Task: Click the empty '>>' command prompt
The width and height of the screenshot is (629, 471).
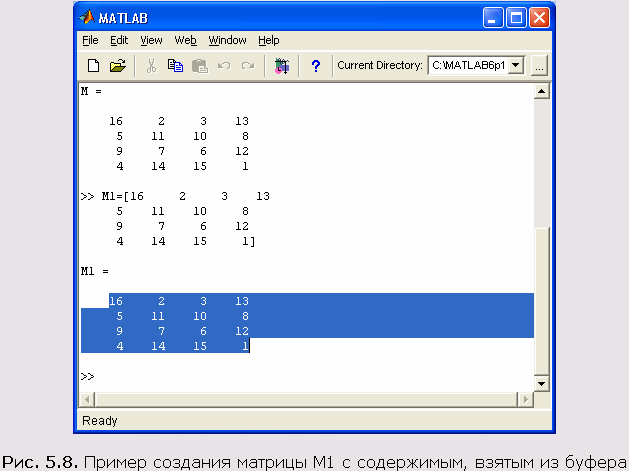Action: [x=87, y=376]
